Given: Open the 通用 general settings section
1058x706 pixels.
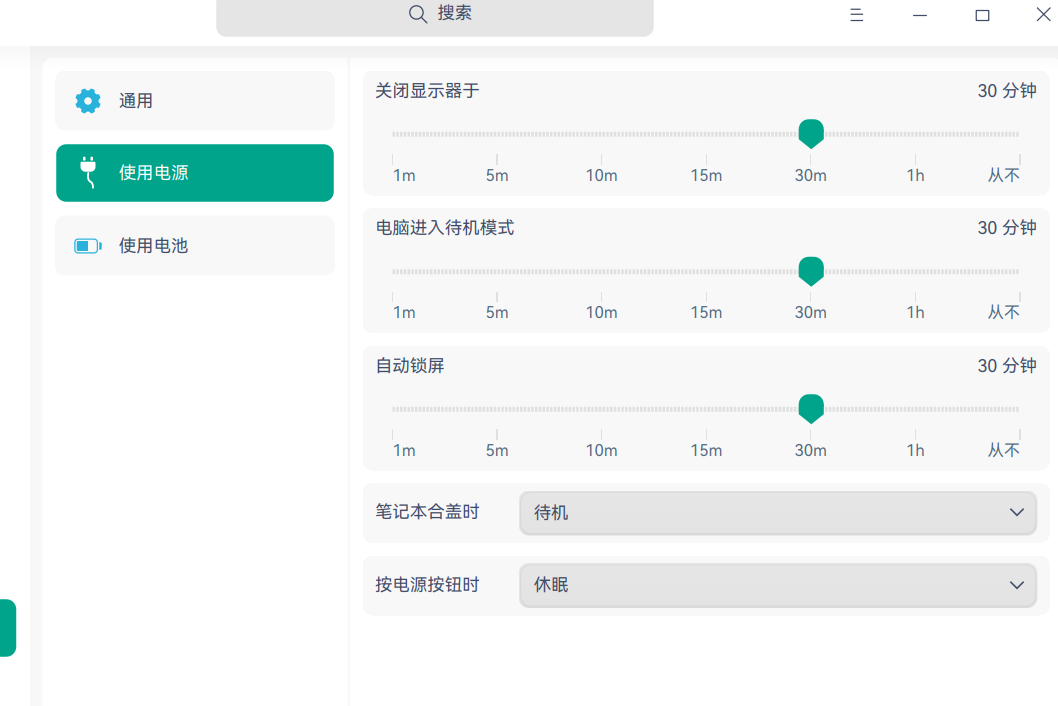Looking at the screenshot, I should (x=195, y=101).
